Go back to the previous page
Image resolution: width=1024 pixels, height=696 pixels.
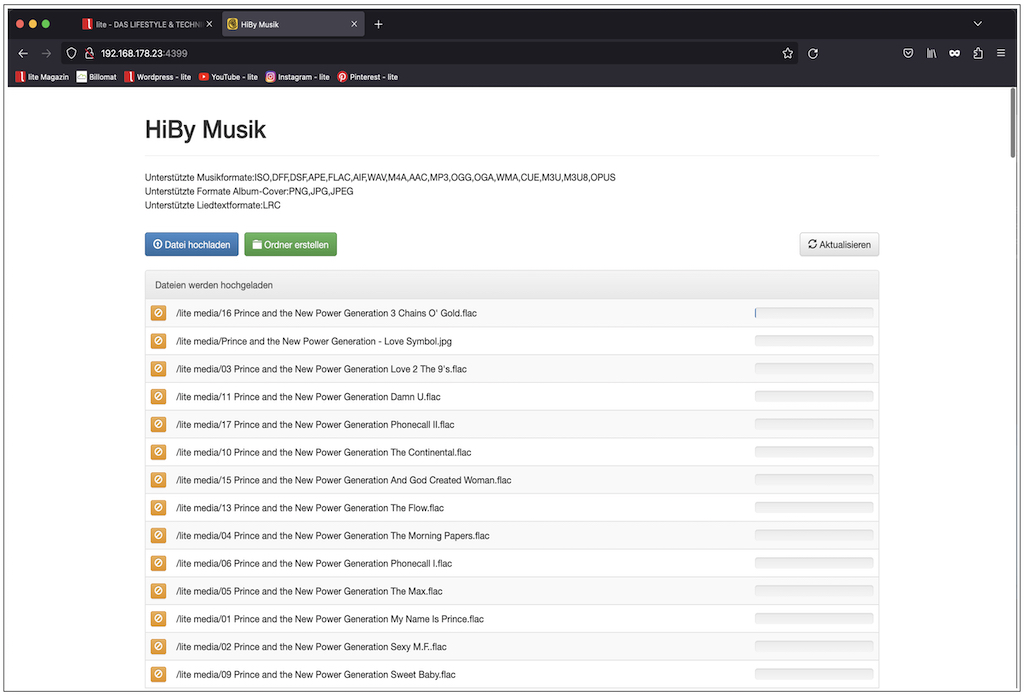(23, 54)
